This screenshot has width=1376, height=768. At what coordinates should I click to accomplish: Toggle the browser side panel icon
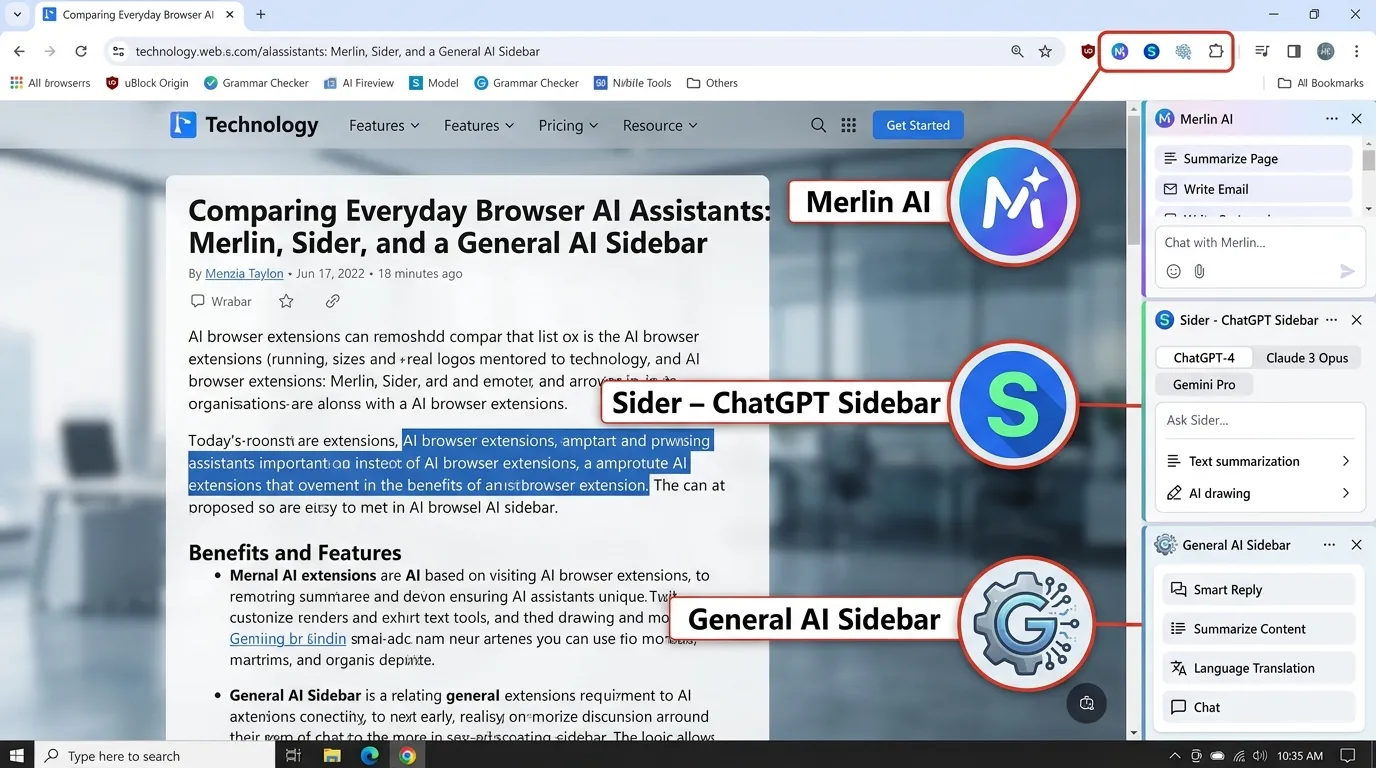coord(1294,51)
